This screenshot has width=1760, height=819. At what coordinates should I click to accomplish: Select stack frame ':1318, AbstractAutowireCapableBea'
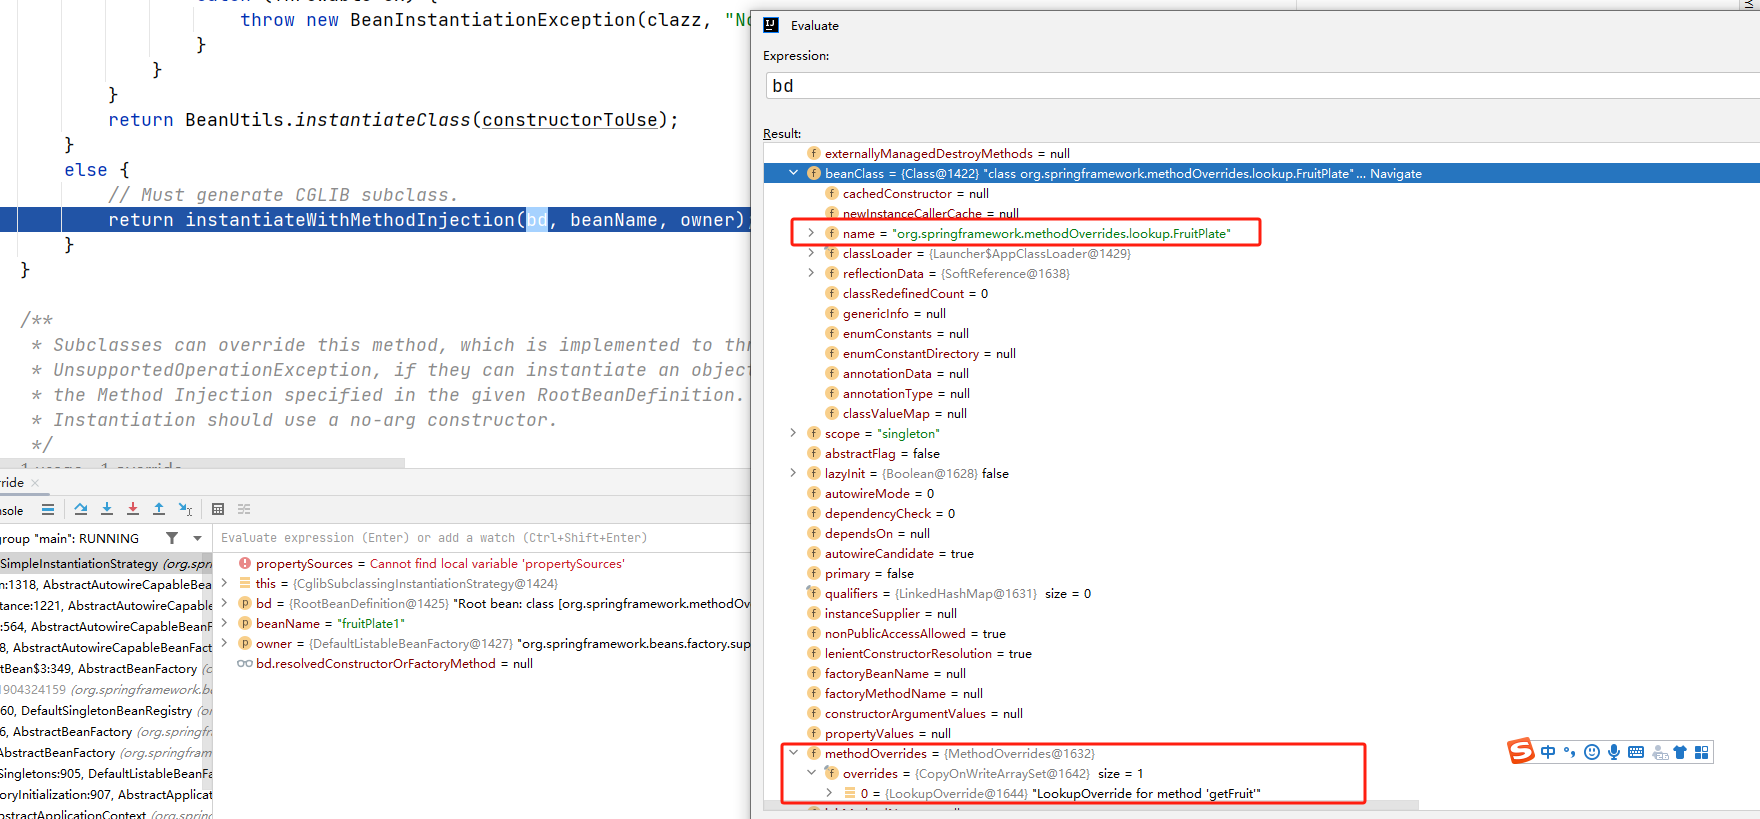point(106,584)
